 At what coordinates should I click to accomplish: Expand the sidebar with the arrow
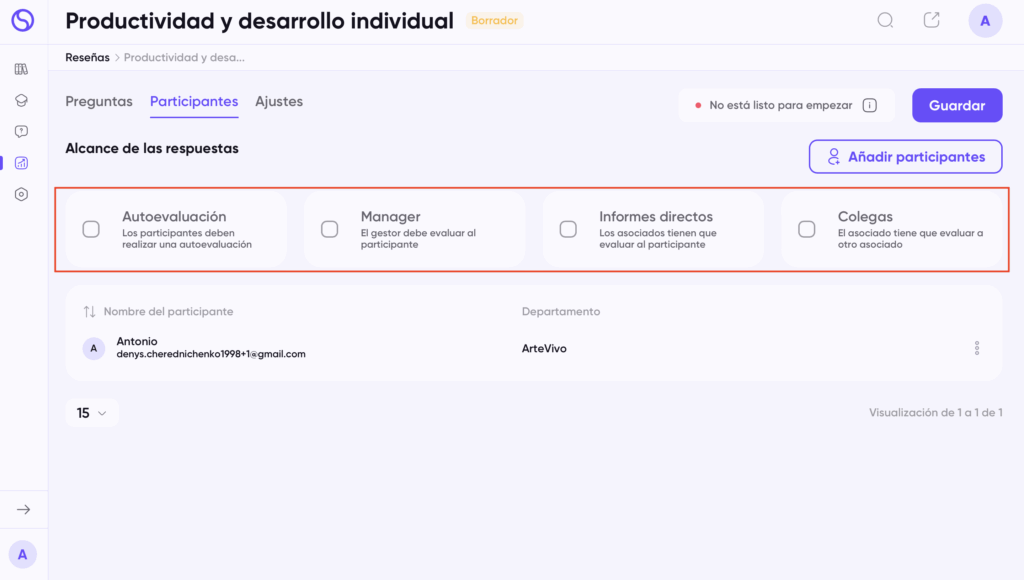pos(23,510)
